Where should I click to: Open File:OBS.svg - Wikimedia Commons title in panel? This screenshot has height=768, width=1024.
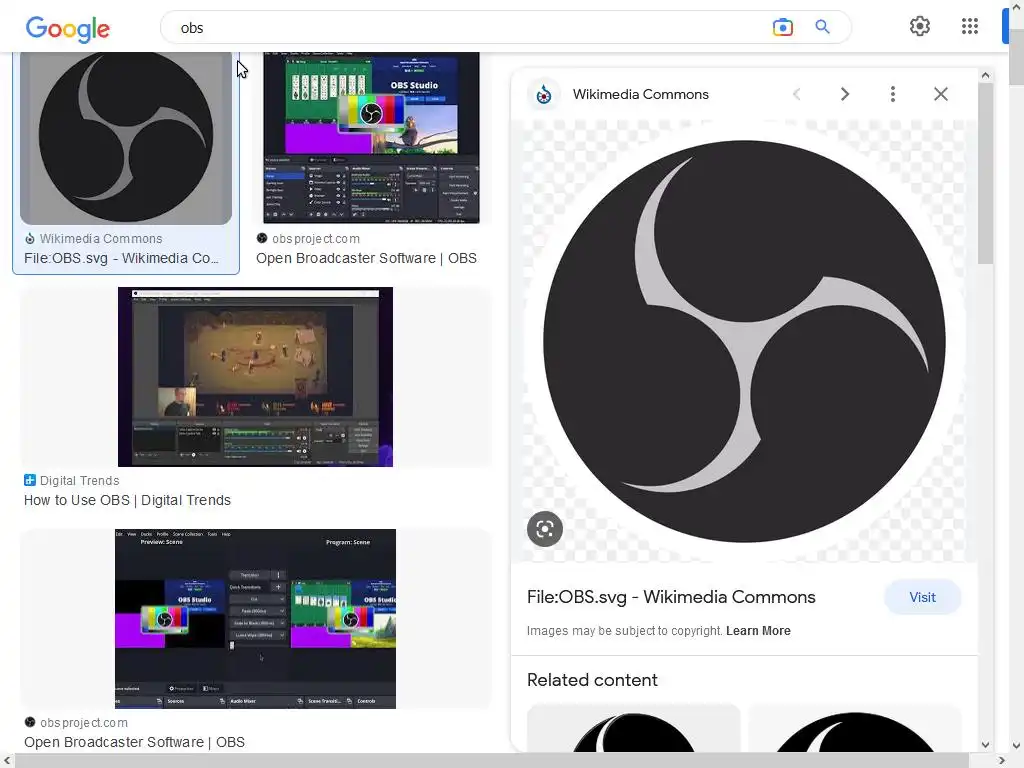coord(671,597)
